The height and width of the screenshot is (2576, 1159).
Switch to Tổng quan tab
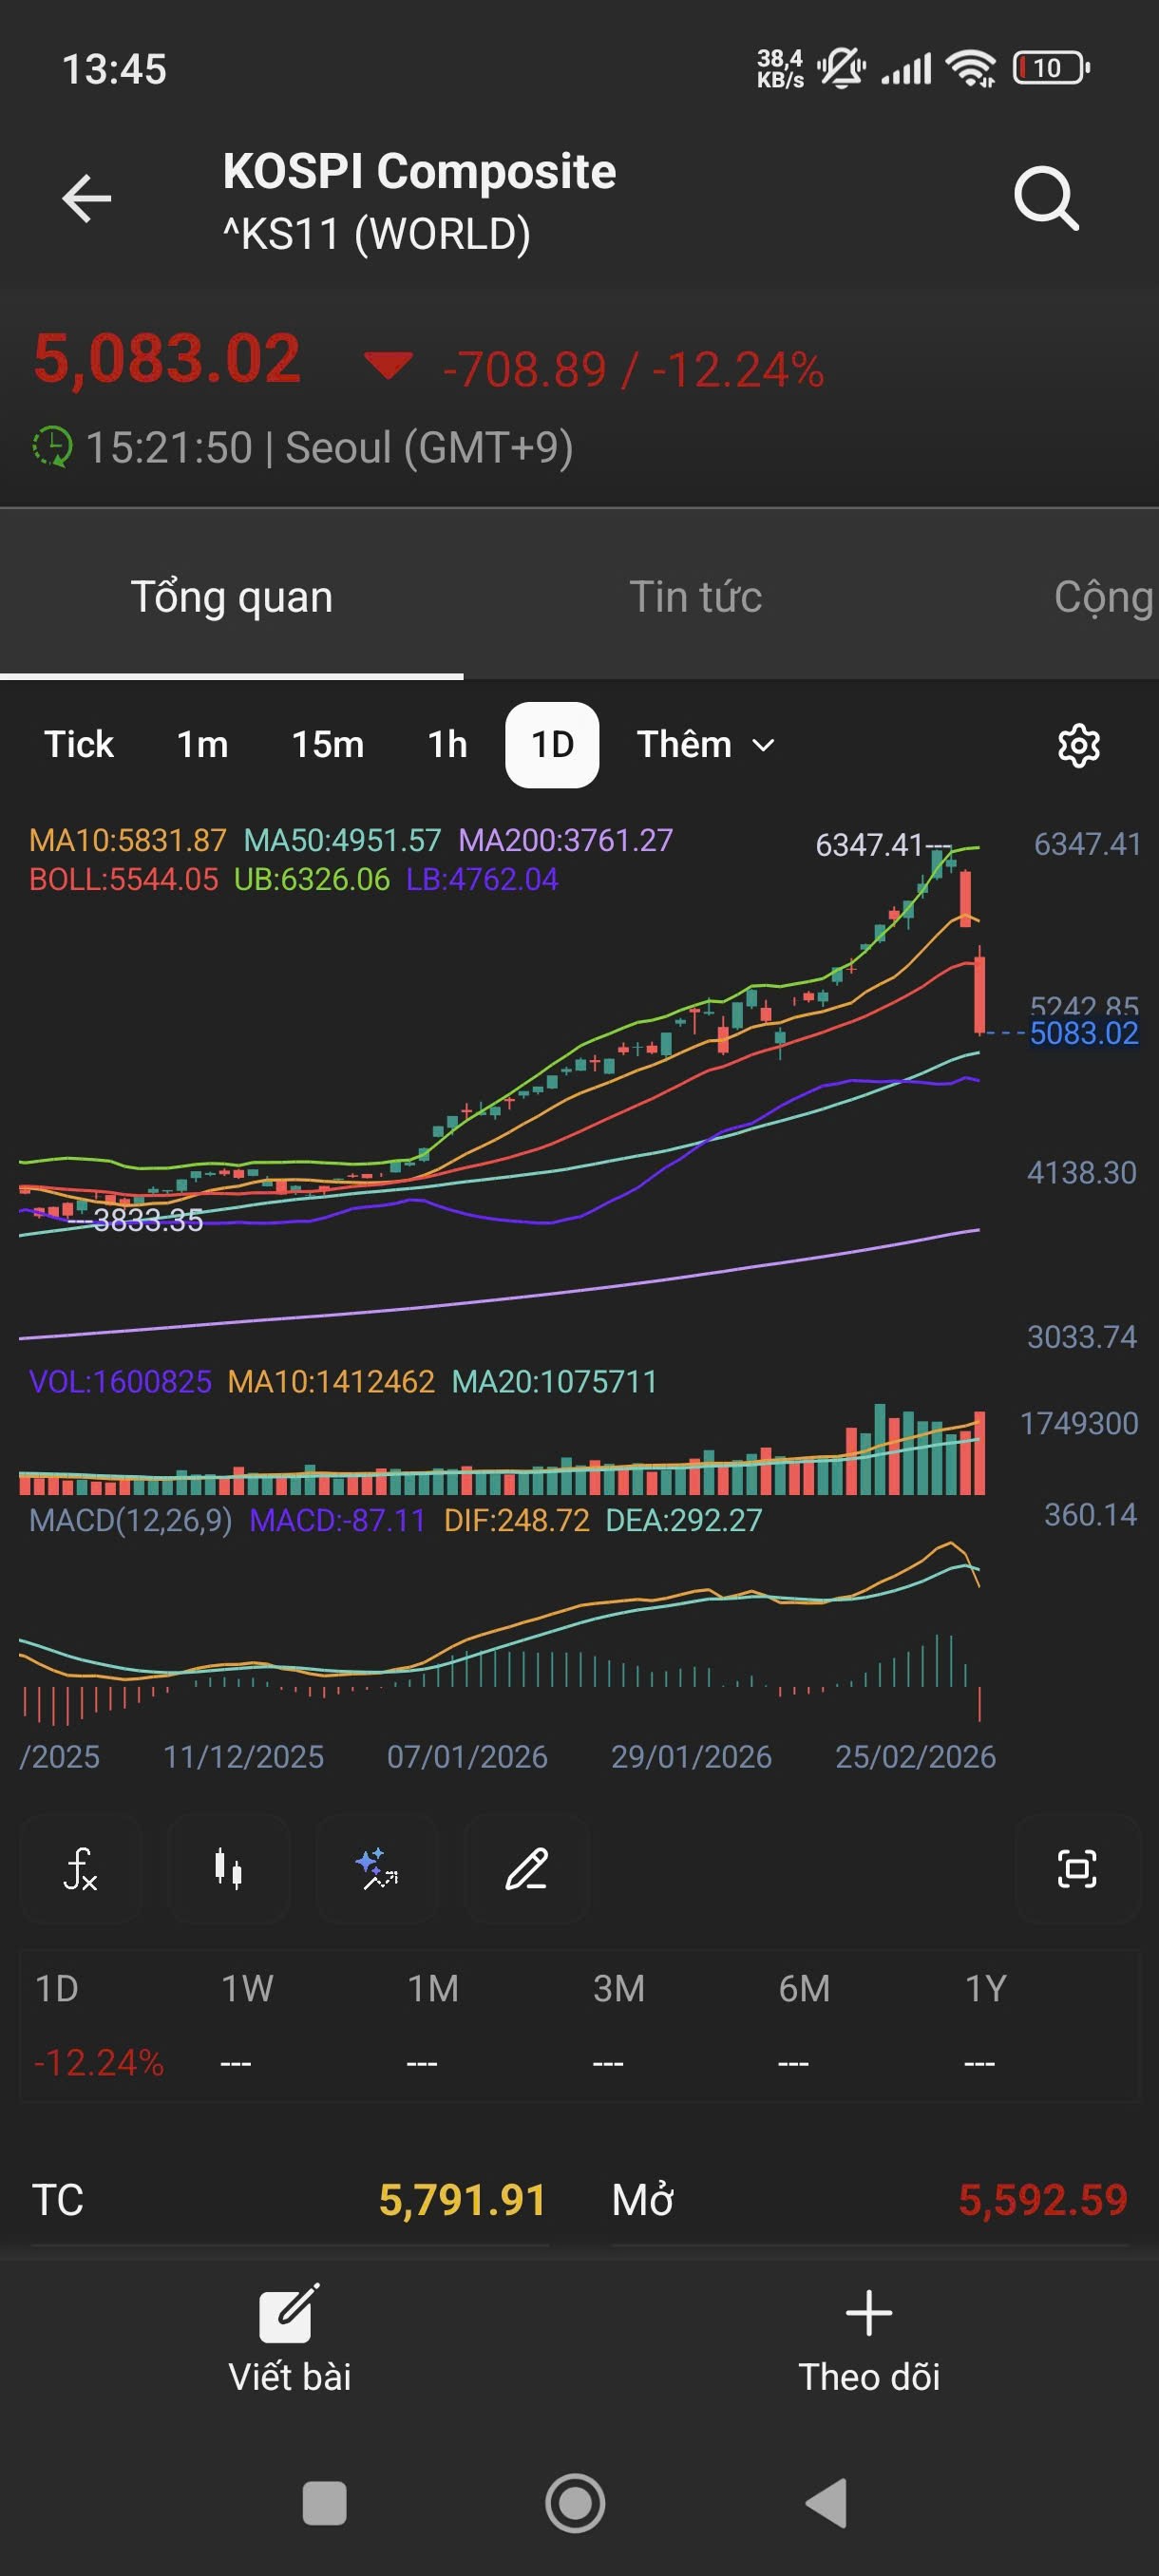click(231, 597)
